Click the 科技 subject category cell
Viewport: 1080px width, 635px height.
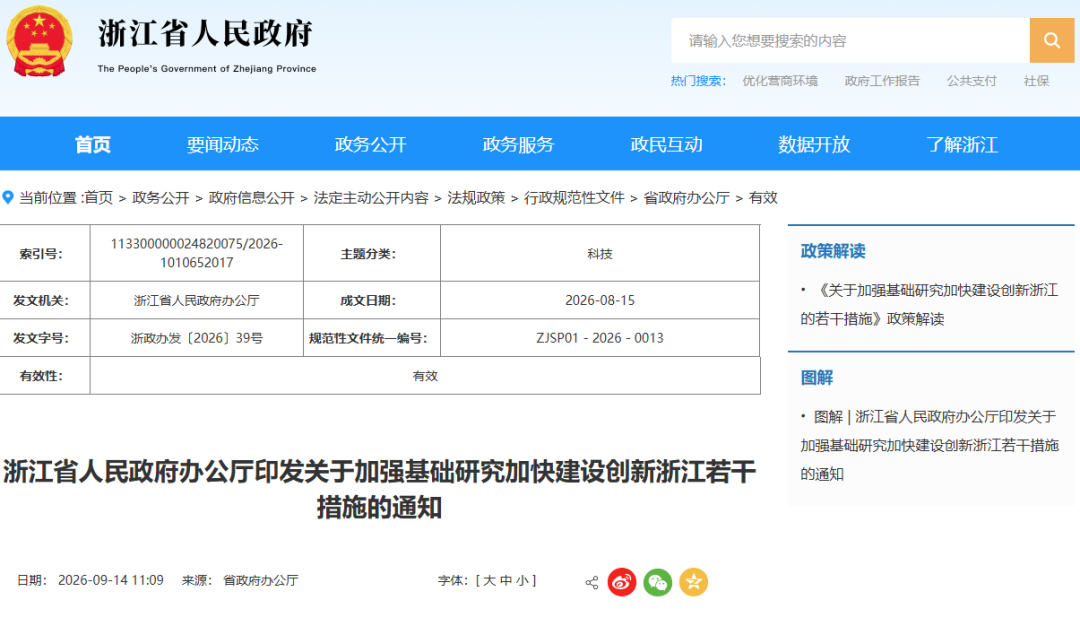coord(600,253)
